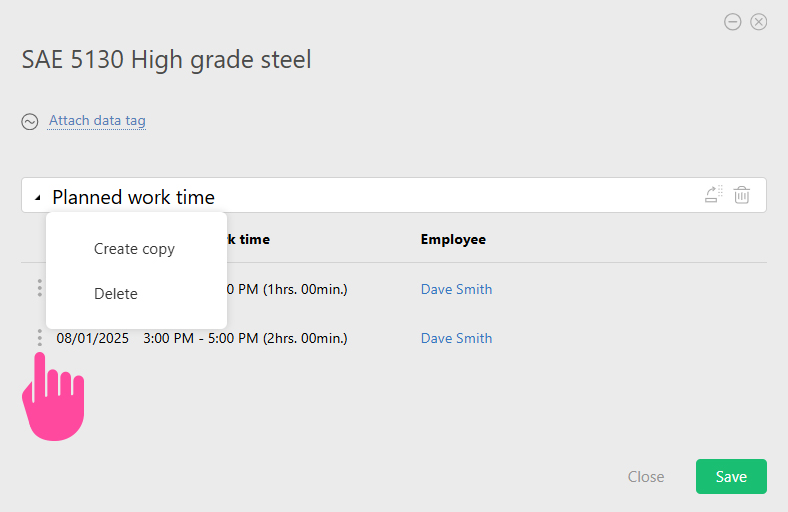Image resolution: width=788 pixels, height=512 pixels.
Task: Click the 3:00 PM - 5:00 PM time range
Action: (x=201, y=338)
